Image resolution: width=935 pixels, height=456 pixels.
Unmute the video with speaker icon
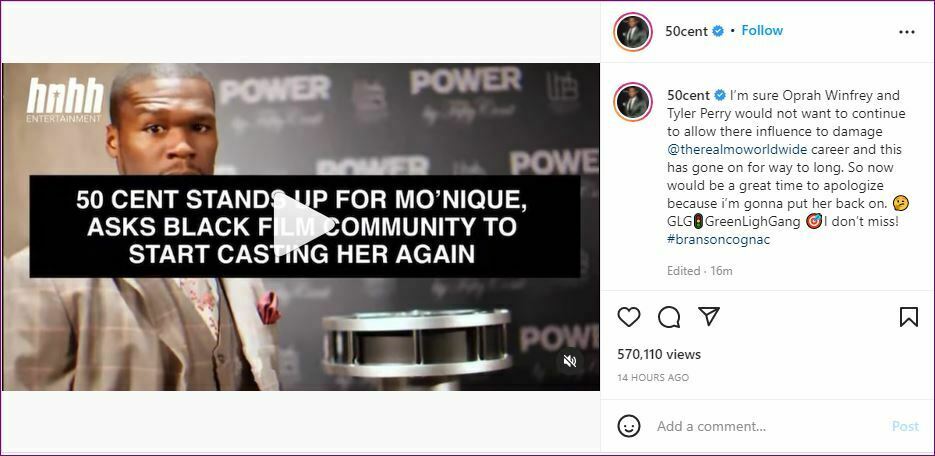pyautogui.click(x=569, y=361)
